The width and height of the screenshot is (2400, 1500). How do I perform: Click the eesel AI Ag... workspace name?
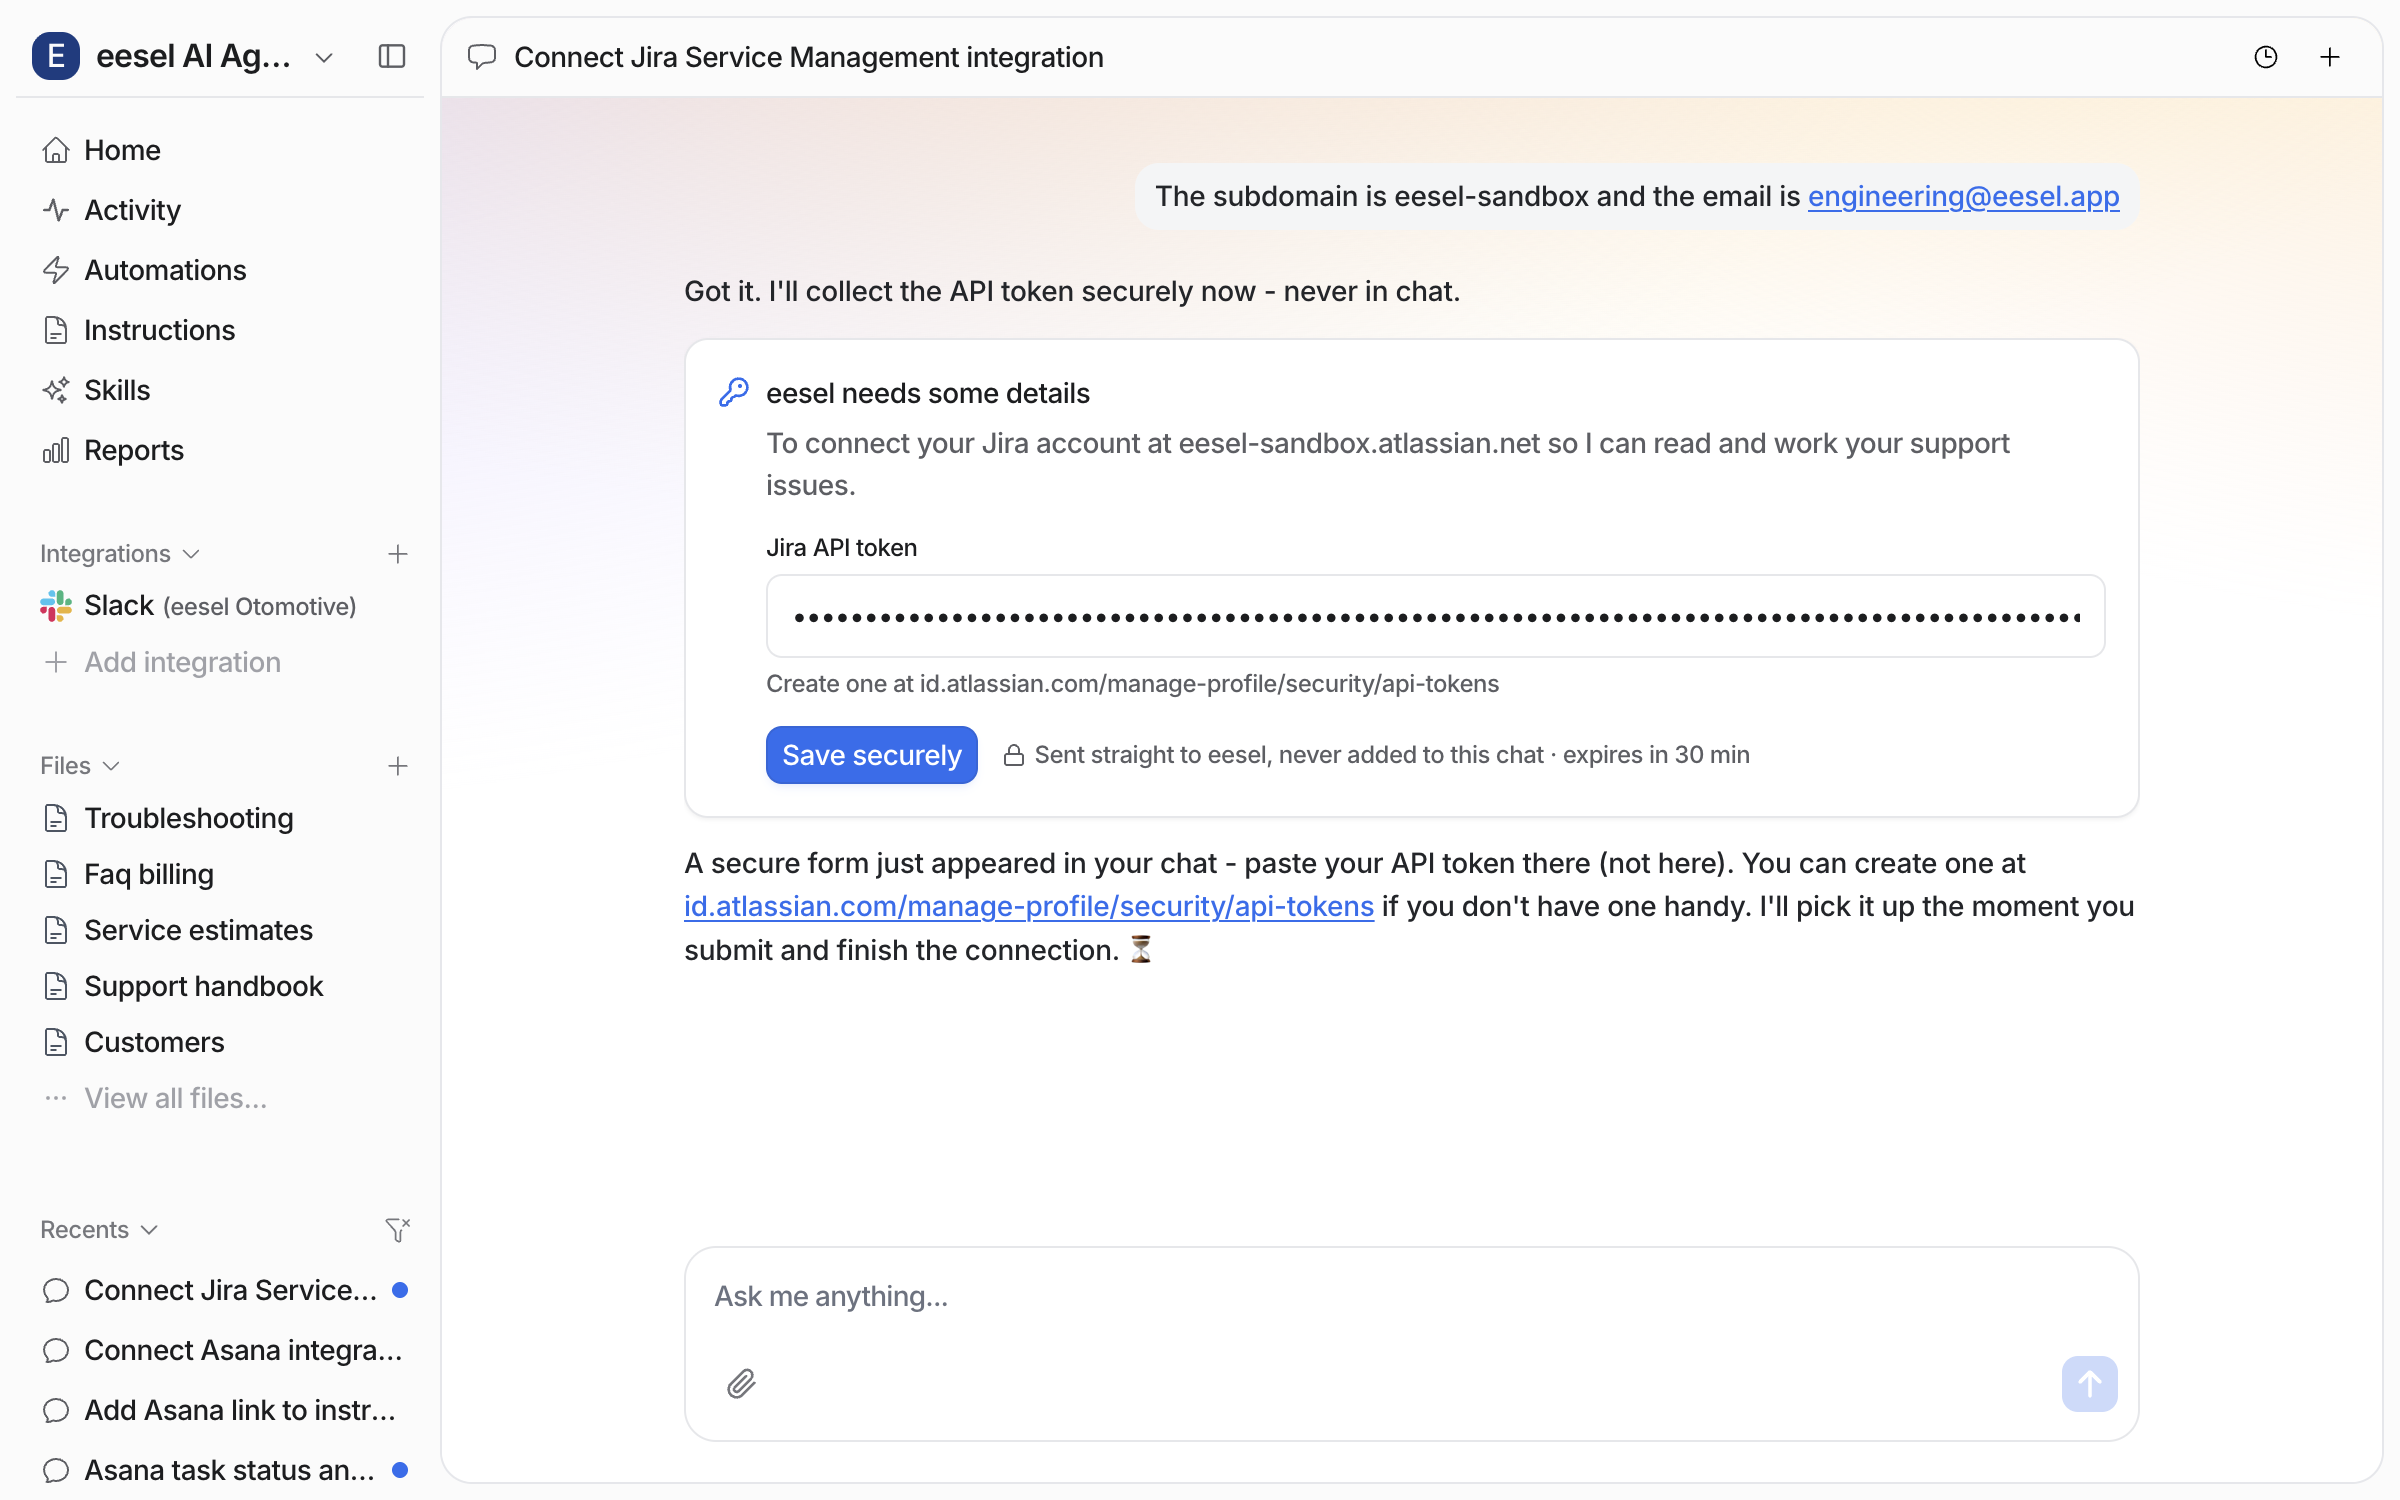pos(193,56)
